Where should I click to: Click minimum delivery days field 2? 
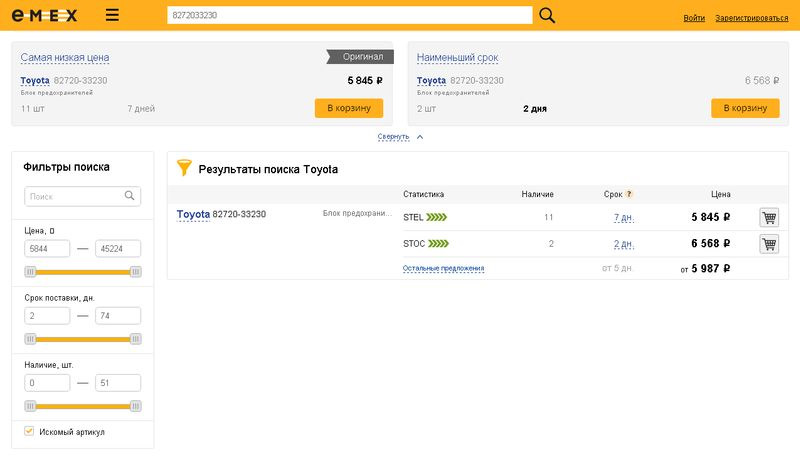[47, 316]
